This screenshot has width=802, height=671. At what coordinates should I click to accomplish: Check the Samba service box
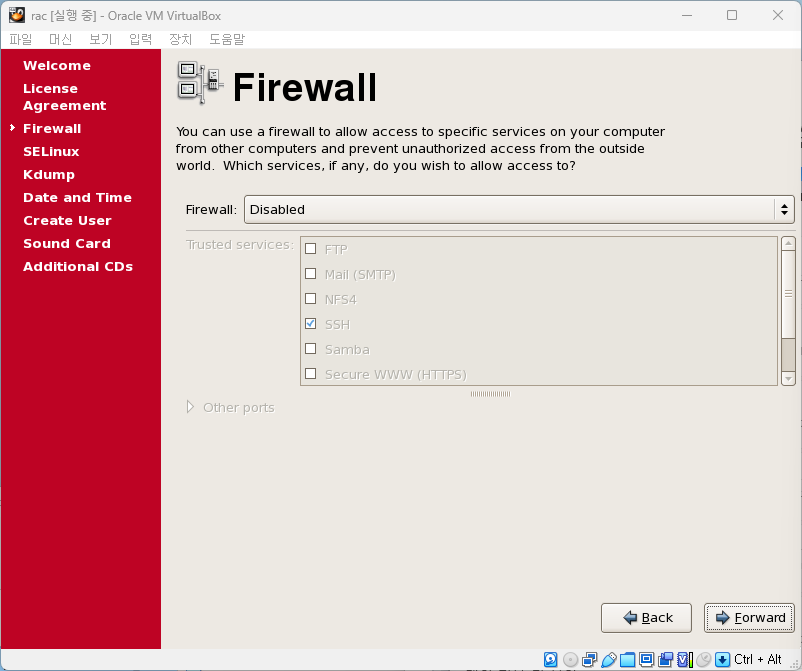(x=310, y=349)
